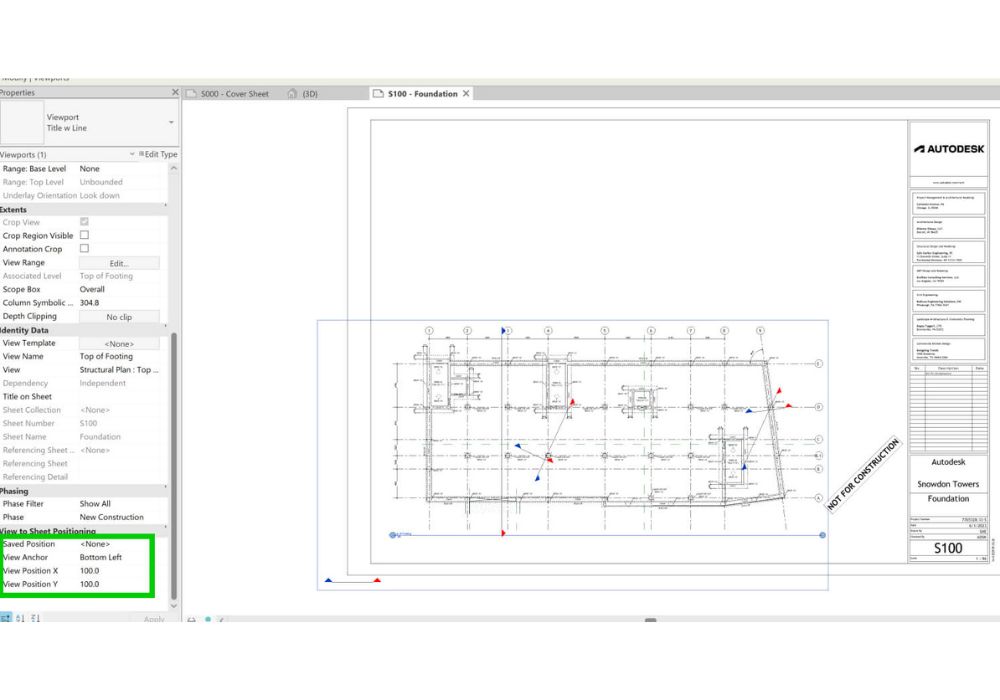Image resolution: width=1000 pixels, height=700 pixels.
Task: Click the 3D view house icon
Action: click(292, 94)
